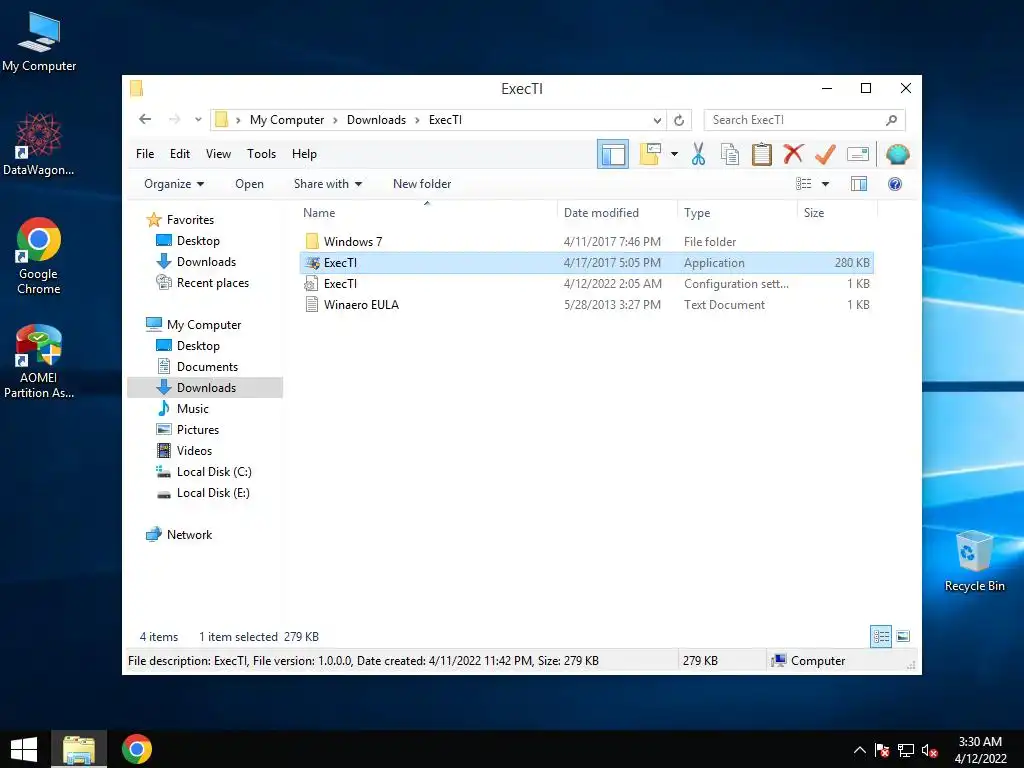Image resolution: width=1024 pixels, height=768 pixels.
Task: Click the Rename toolbar icon
Action: (x=857, y=155)
